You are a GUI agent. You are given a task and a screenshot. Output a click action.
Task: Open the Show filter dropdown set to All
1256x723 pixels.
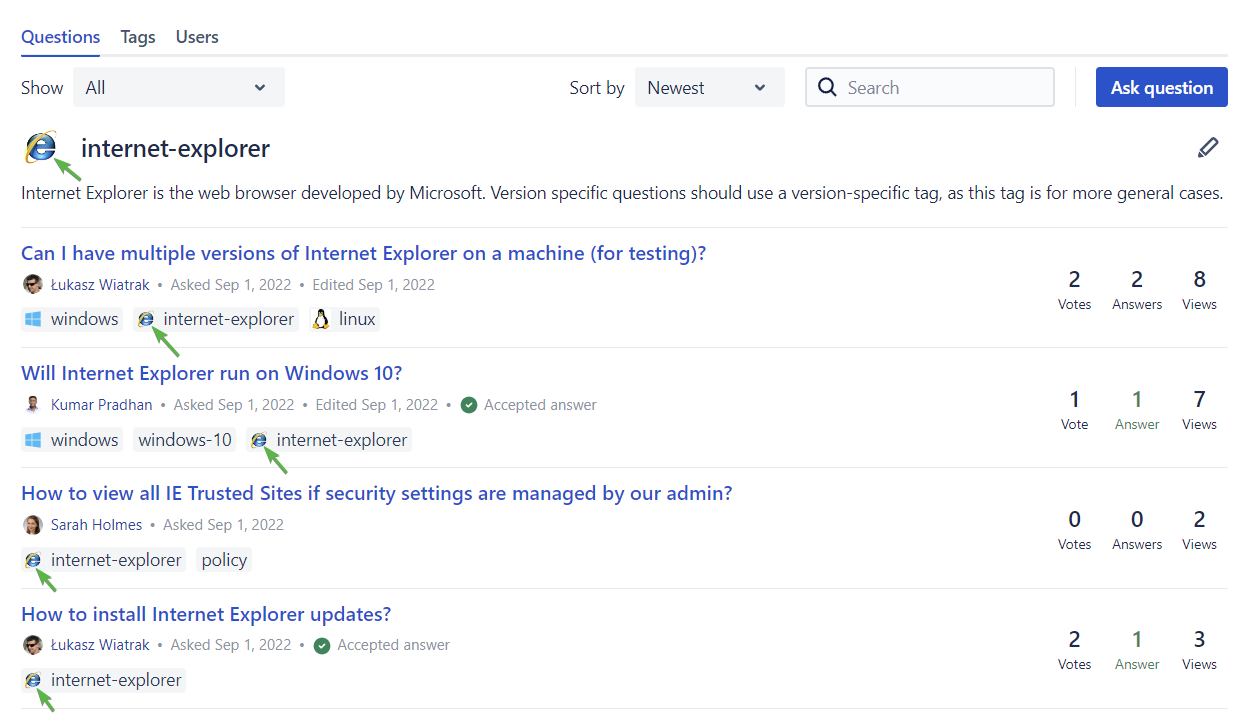click(179, 87)
